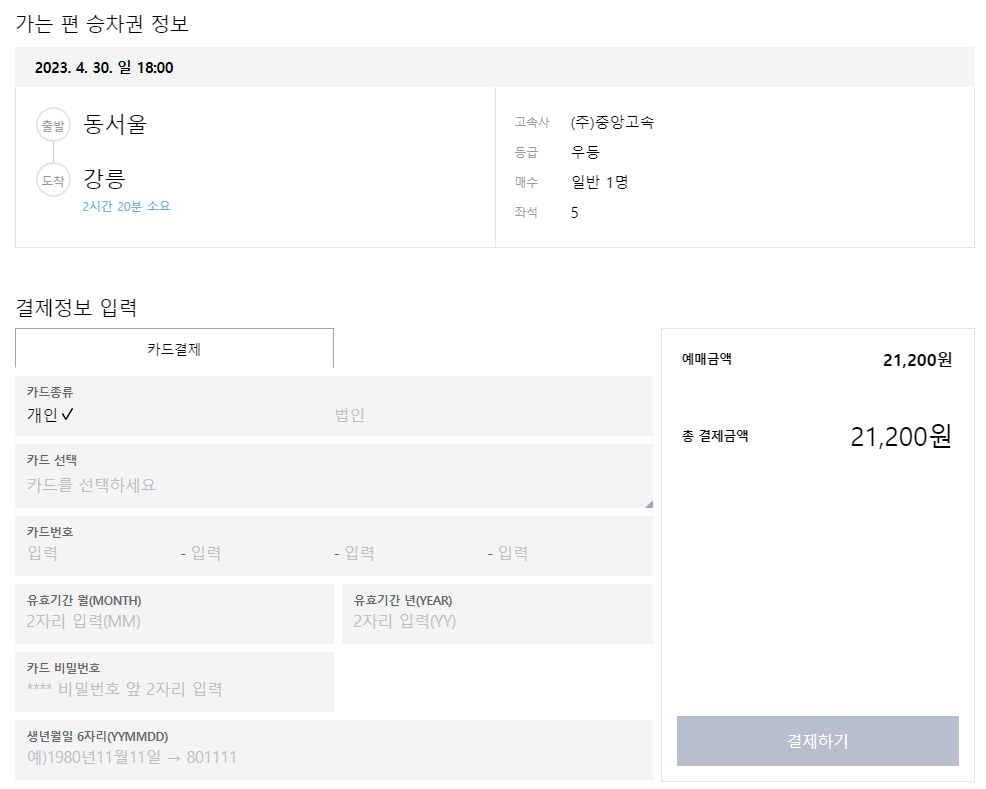The height and width of the screenshot is (789, 986).
Task: Click departure date 2023. 4. 30. 일 18:00
Action: point(104,68)
